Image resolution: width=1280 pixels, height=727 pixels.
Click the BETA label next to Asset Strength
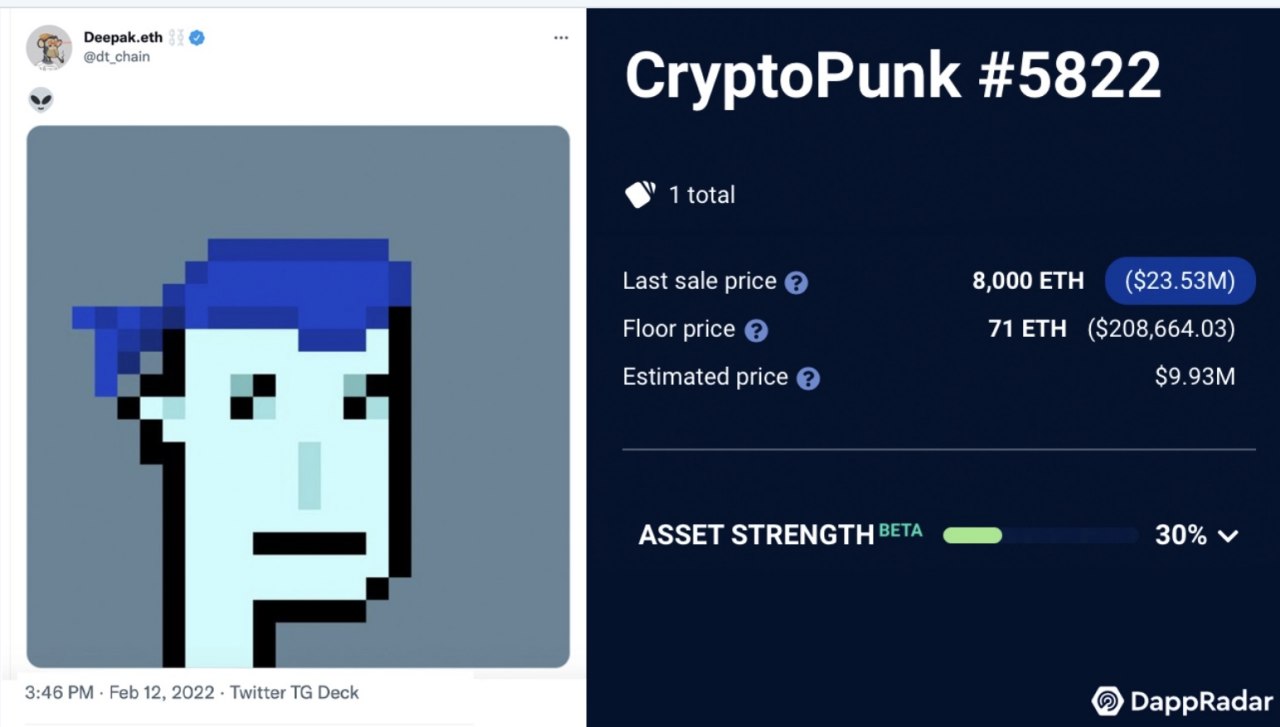(900, 531)
